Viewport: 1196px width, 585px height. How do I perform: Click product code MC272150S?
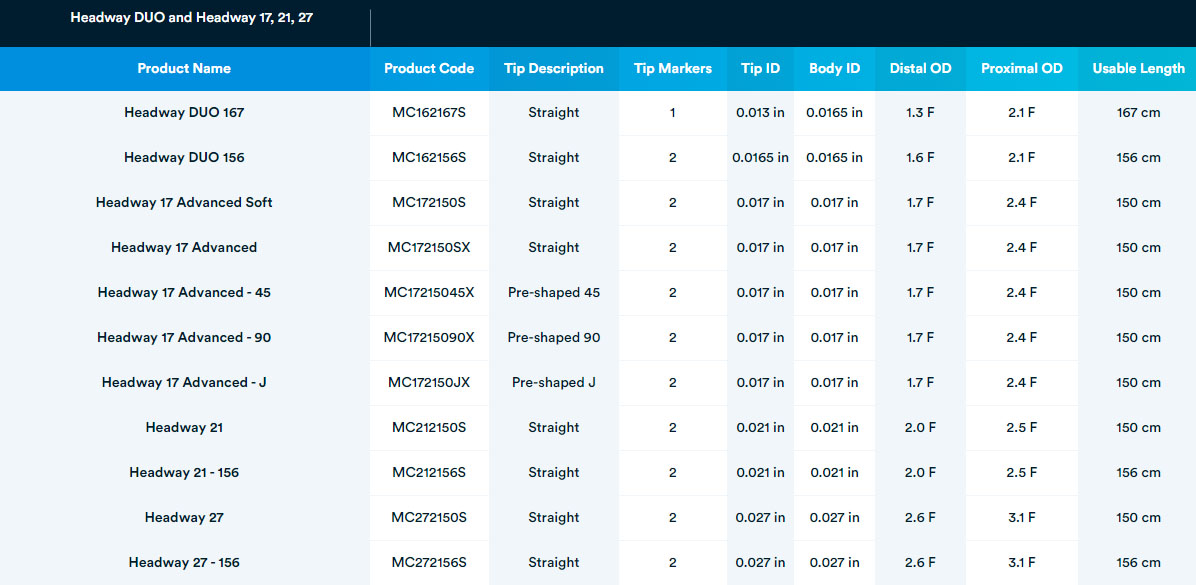click(429, 518)
